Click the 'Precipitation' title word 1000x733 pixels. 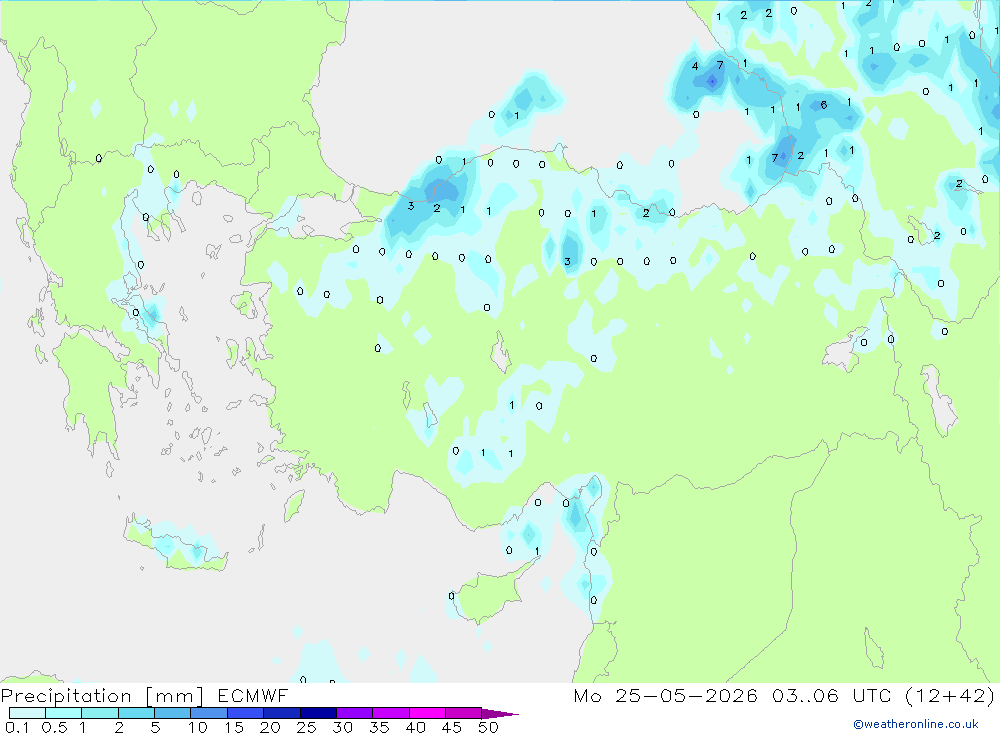66,695
